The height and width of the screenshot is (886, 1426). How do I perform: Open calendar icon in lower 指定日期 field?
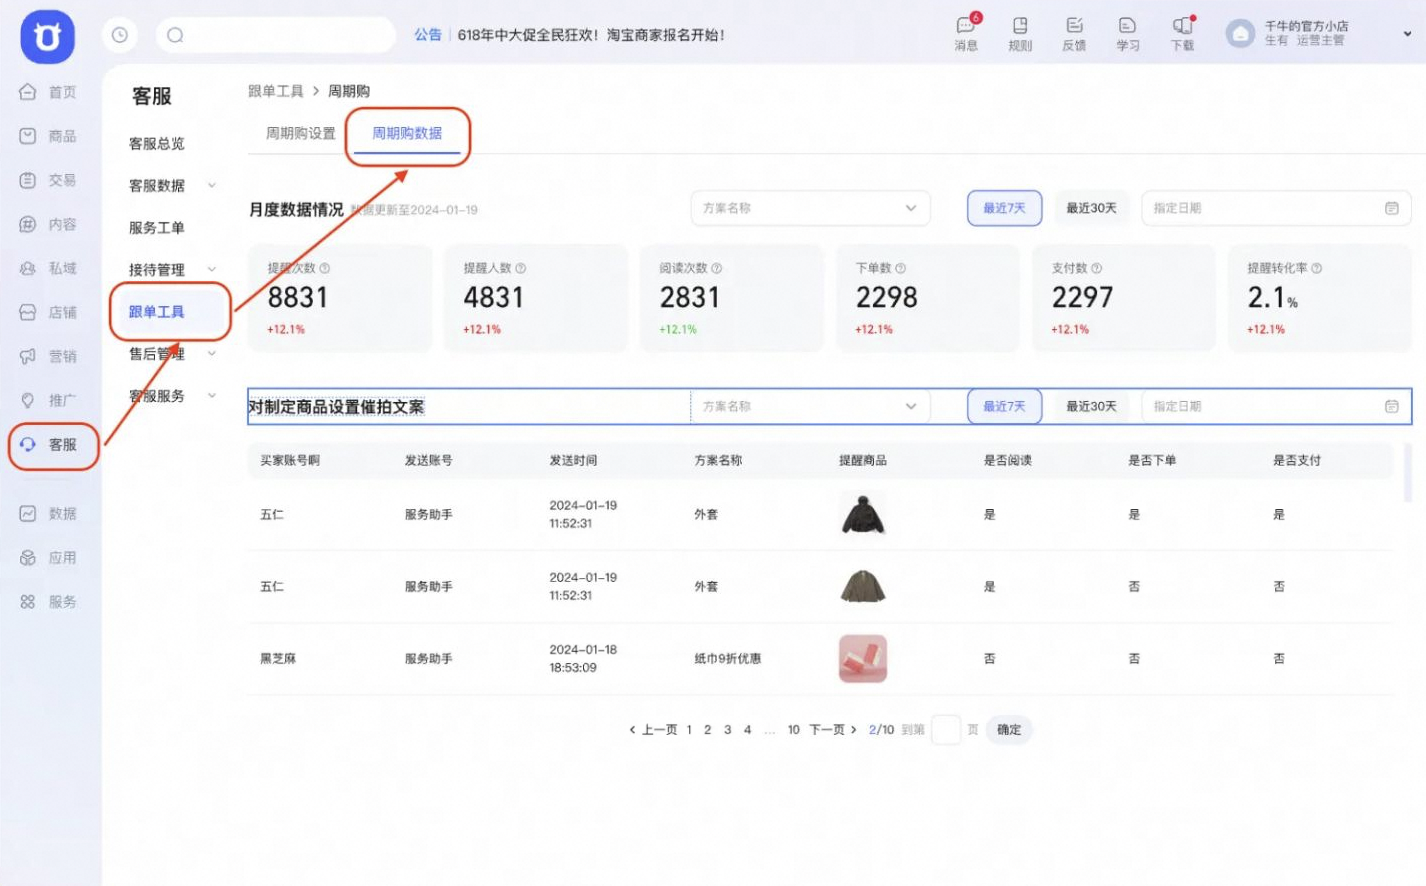pyautogui.click(x=1391, y=406)
